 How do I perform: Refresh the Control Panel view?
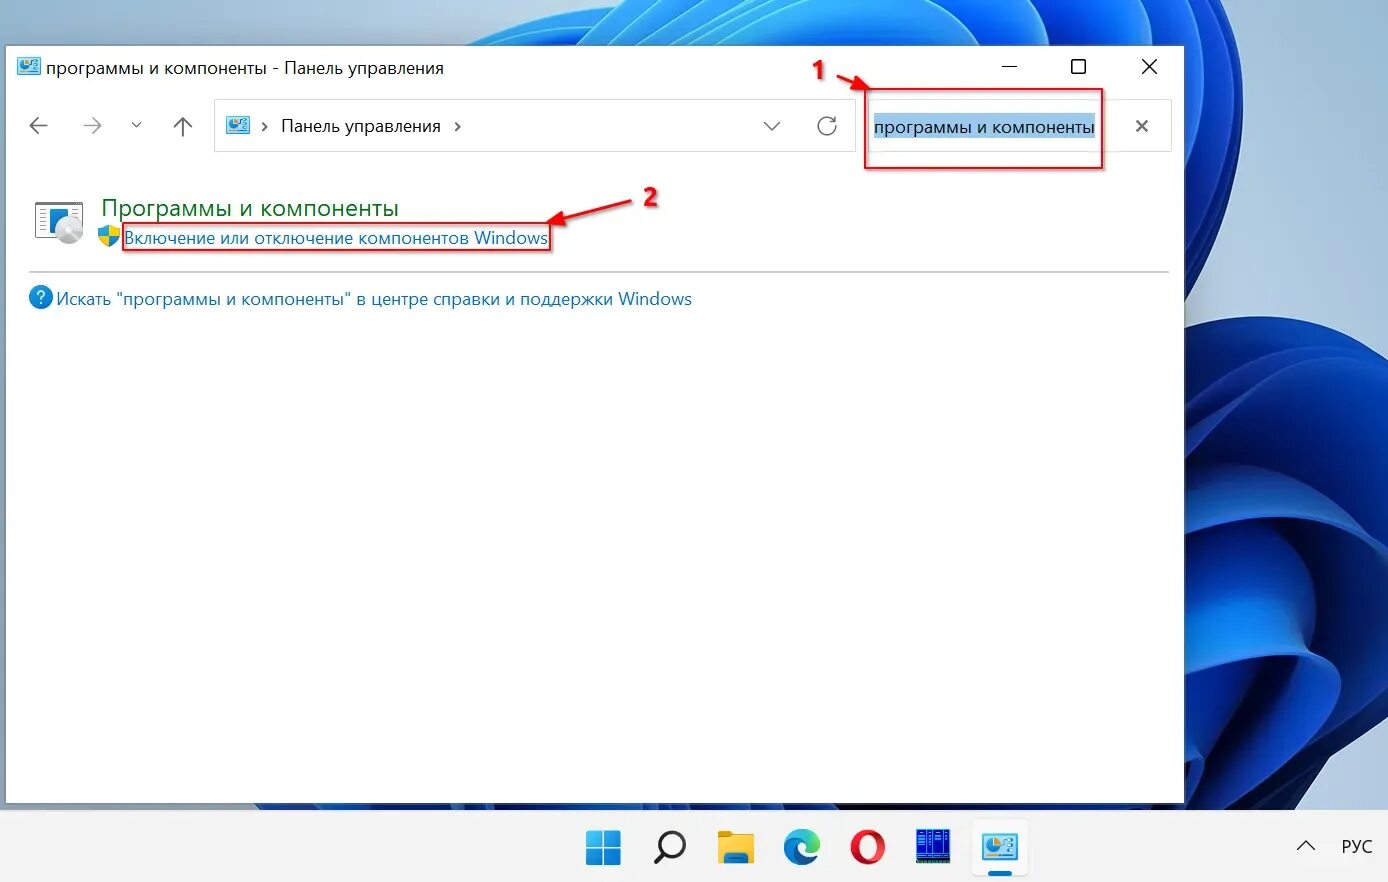pyautogui.click(x=827, y=126)
